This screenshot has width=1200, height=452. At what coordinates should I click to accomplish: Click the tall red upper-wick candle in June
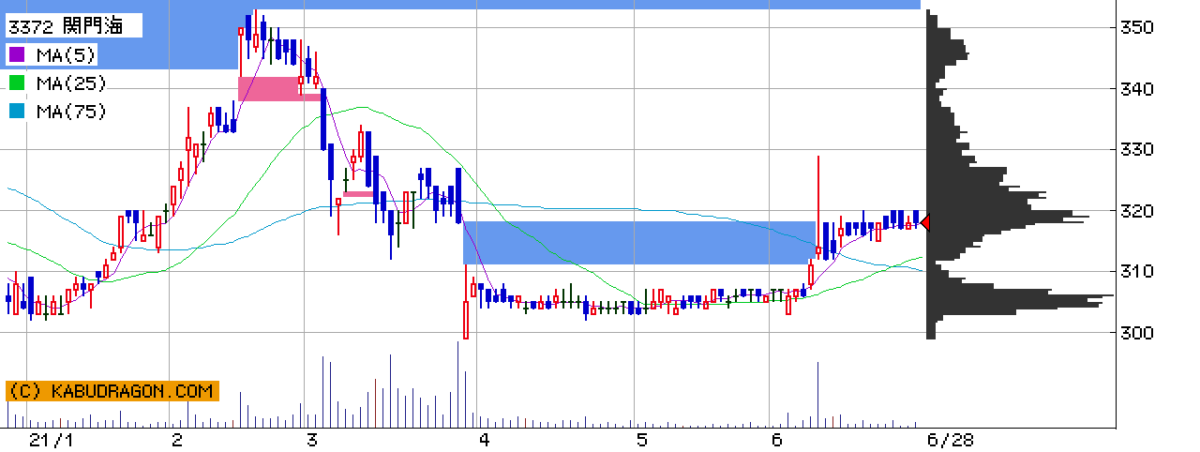(x=818, y=207)
